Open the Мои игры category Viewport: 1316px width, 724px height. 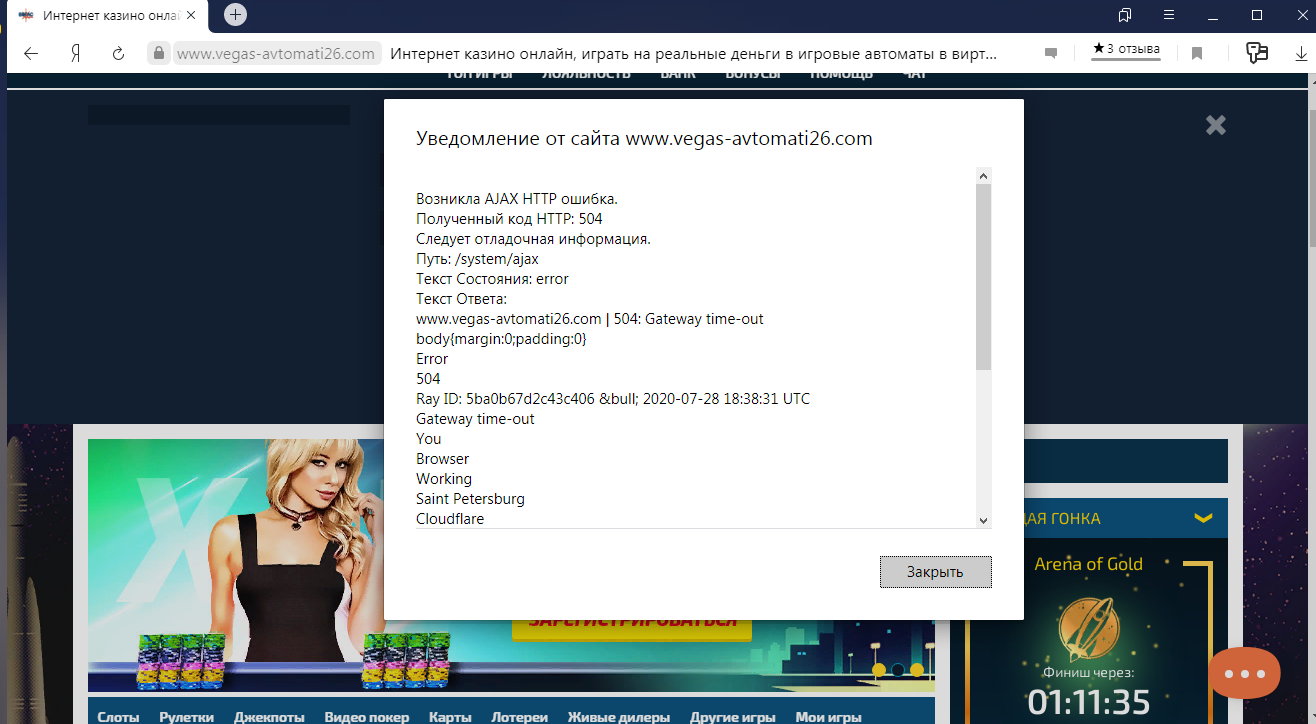828,717
